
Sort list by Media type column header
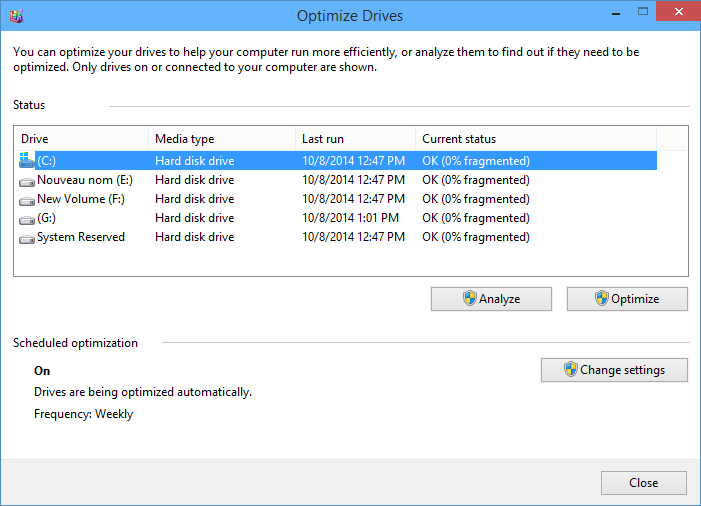coord(220,139)
